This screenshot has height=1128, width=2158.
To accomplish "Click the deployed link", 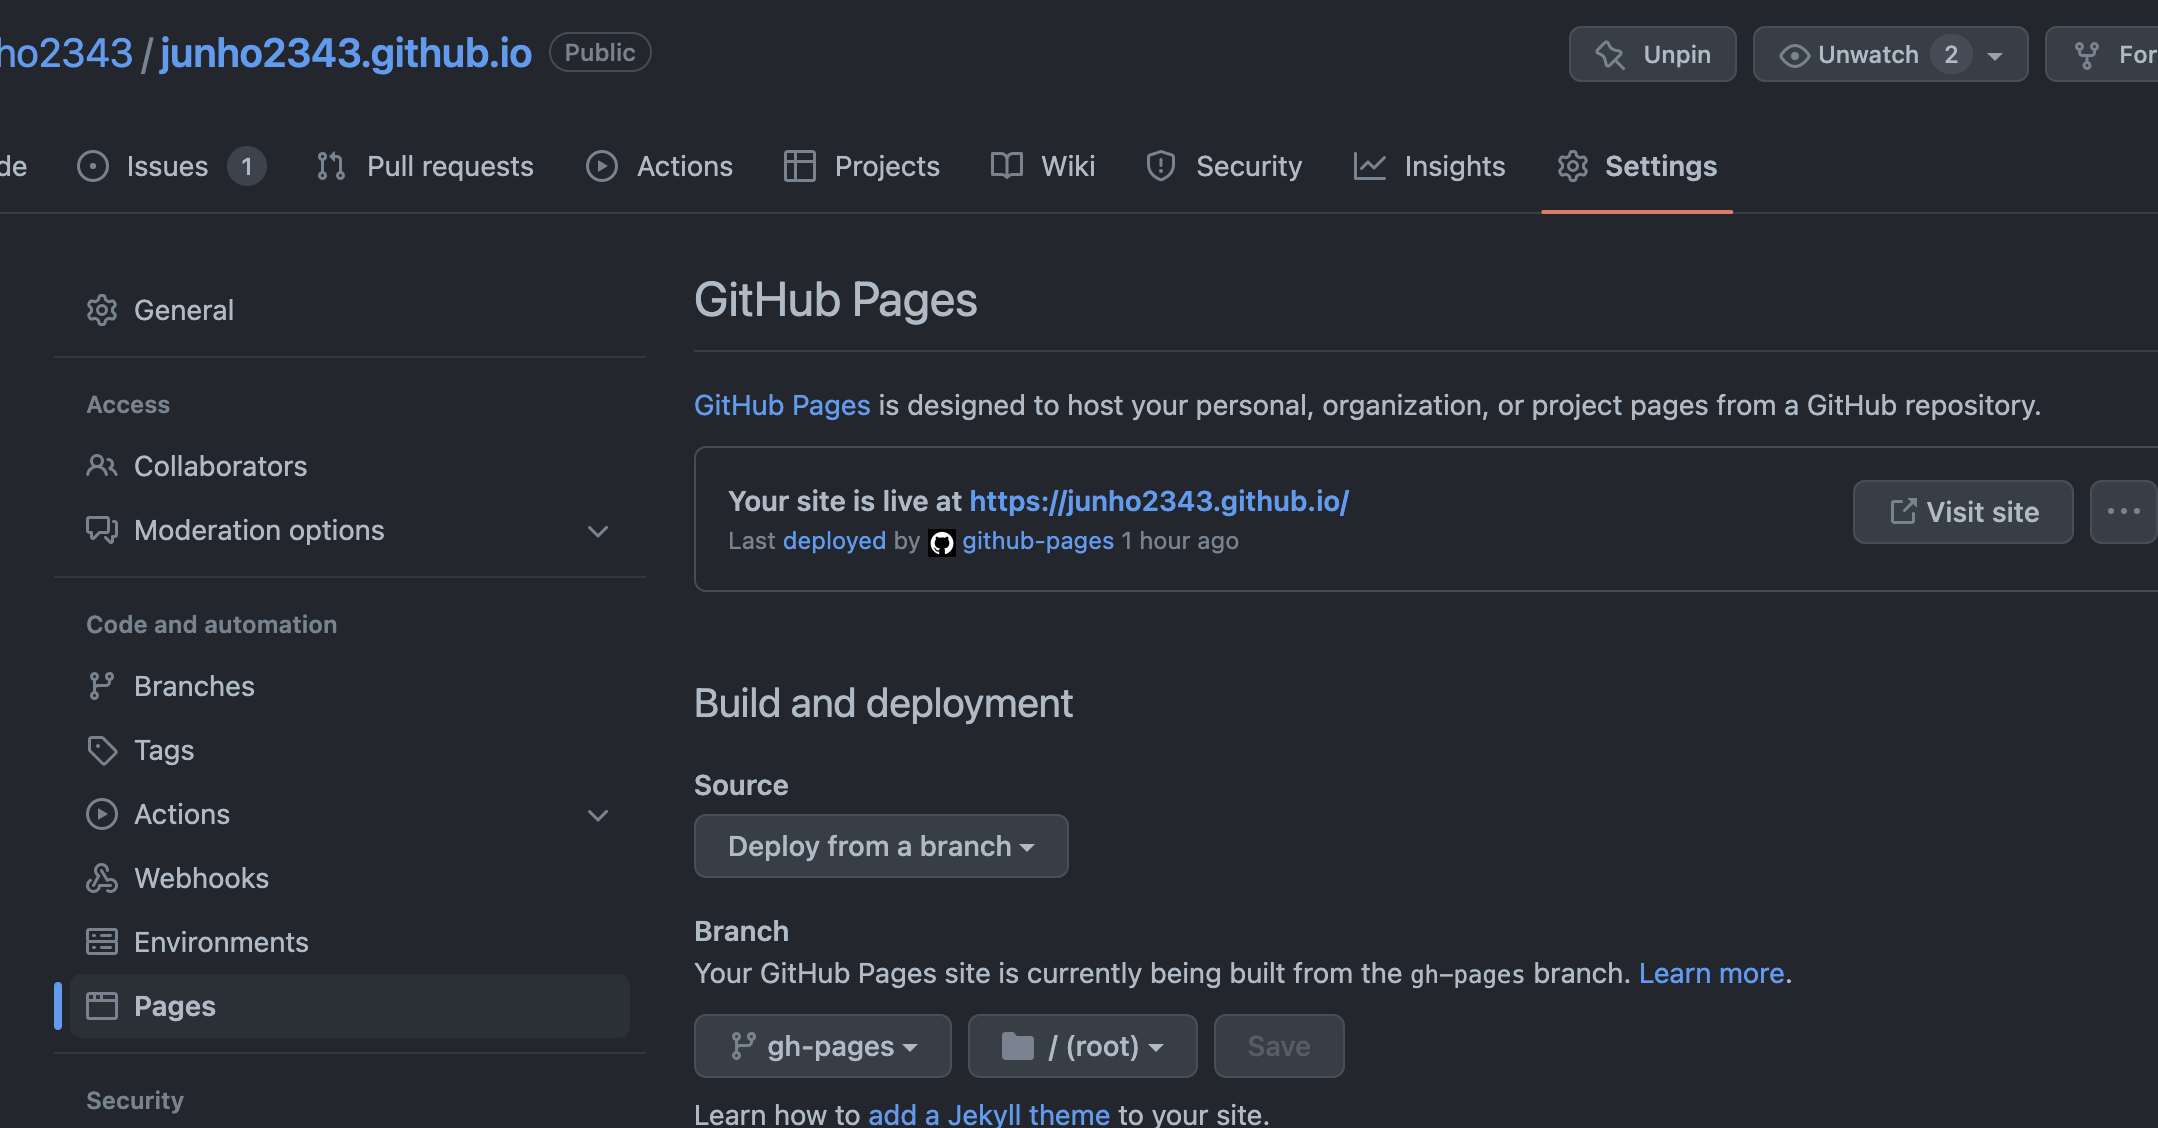I will [x=834, y=541].
